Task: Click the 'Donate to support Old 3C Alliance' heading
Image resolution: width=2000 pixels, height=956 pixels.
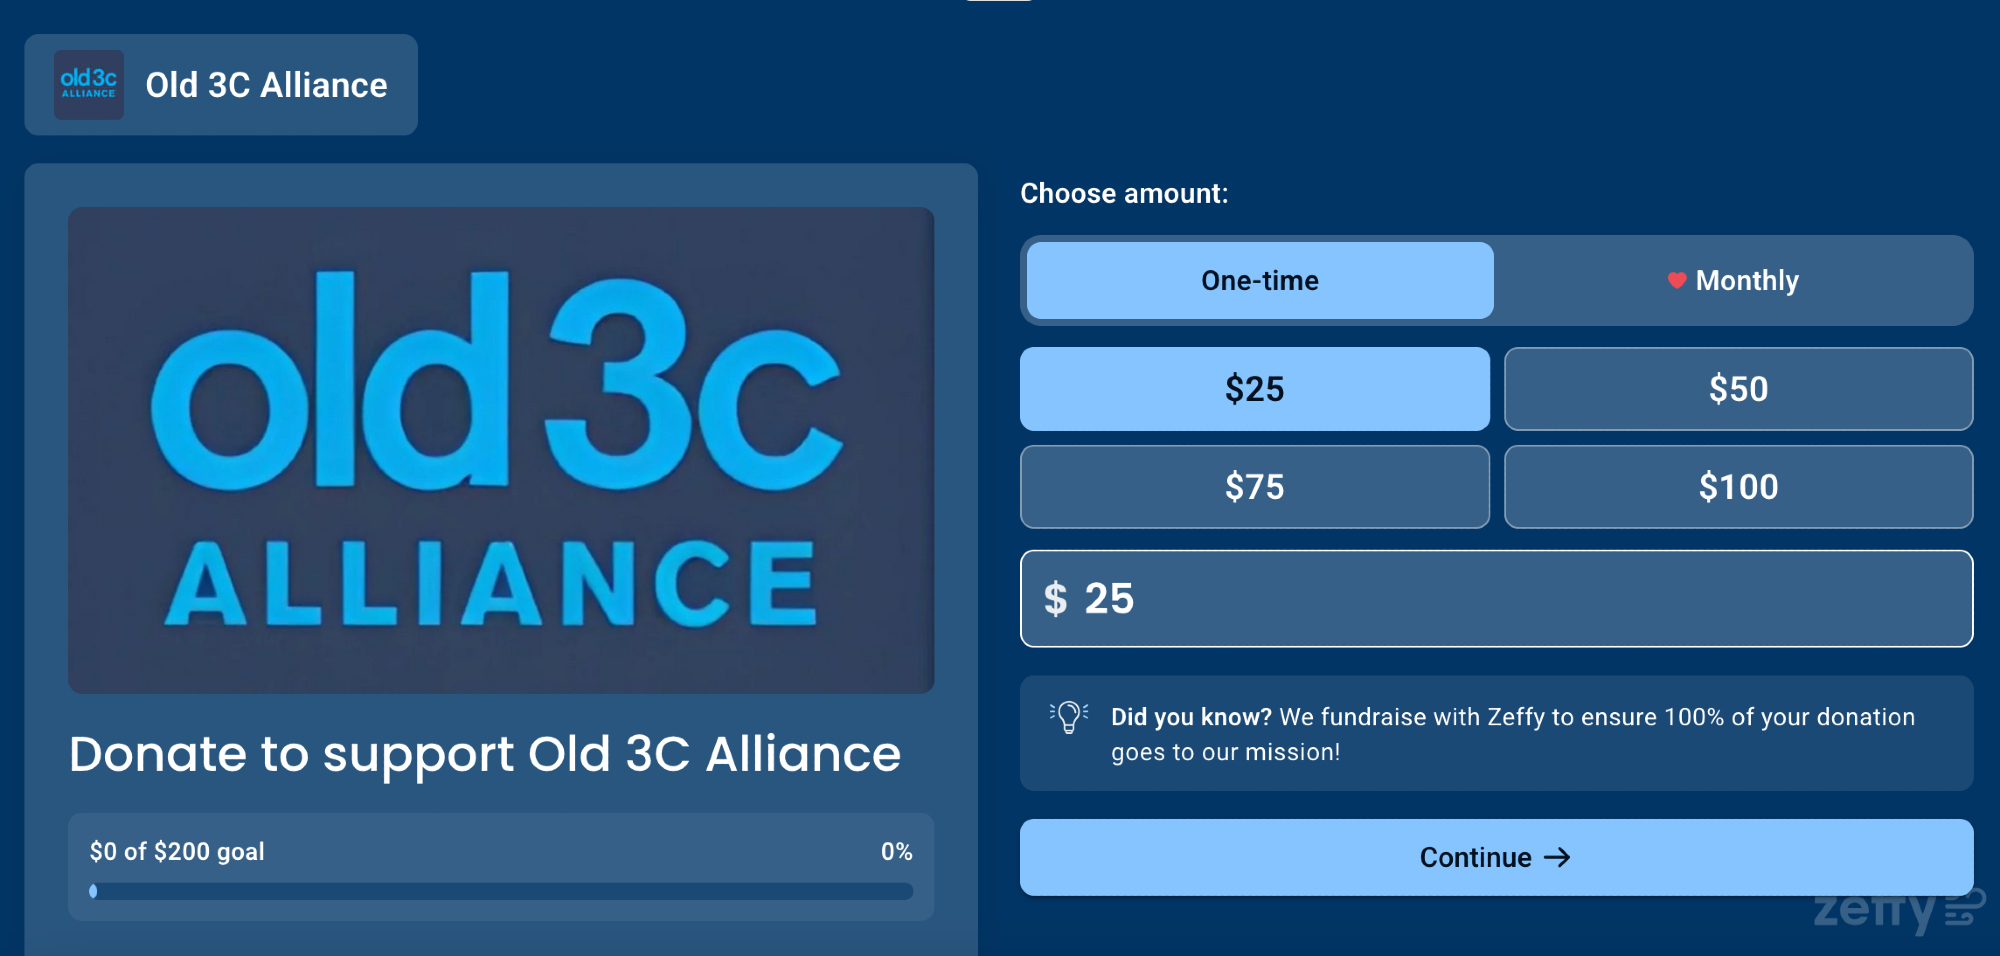Action: tap(485, 754)
